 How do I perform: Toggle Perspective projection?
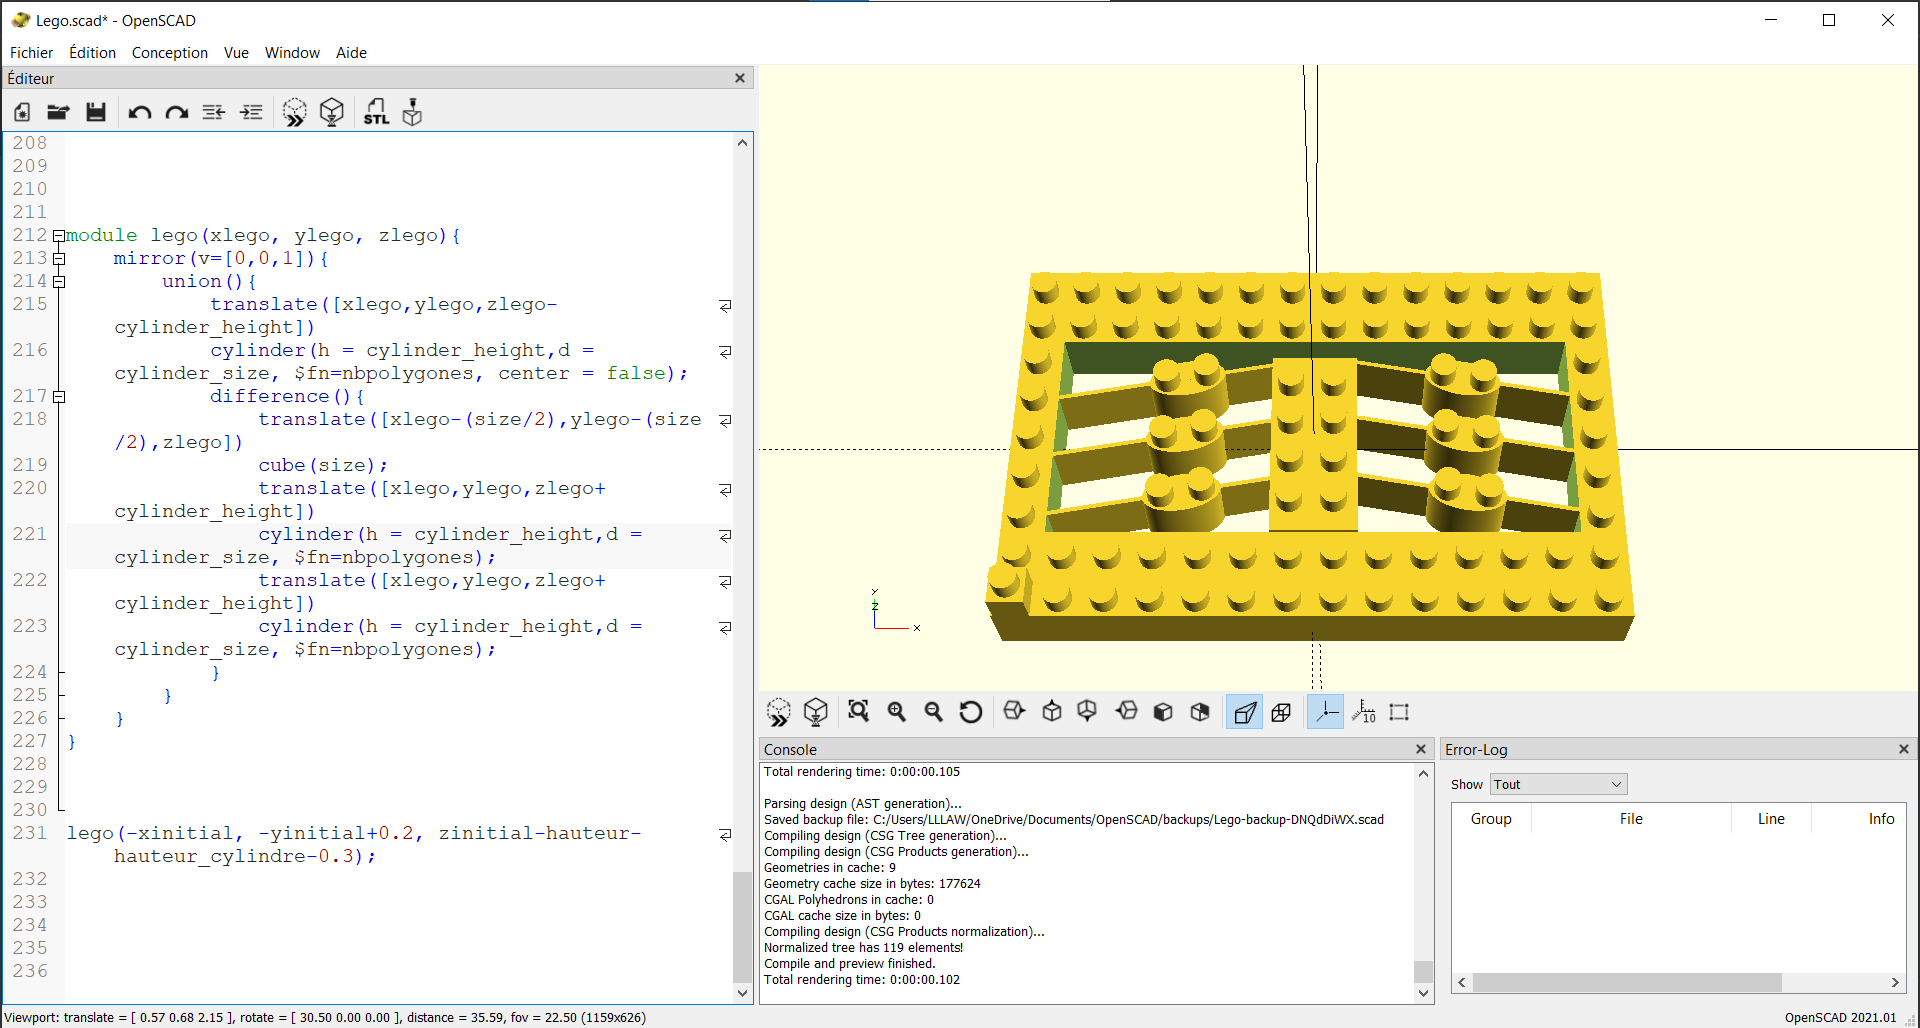(x=1244, y=712)
